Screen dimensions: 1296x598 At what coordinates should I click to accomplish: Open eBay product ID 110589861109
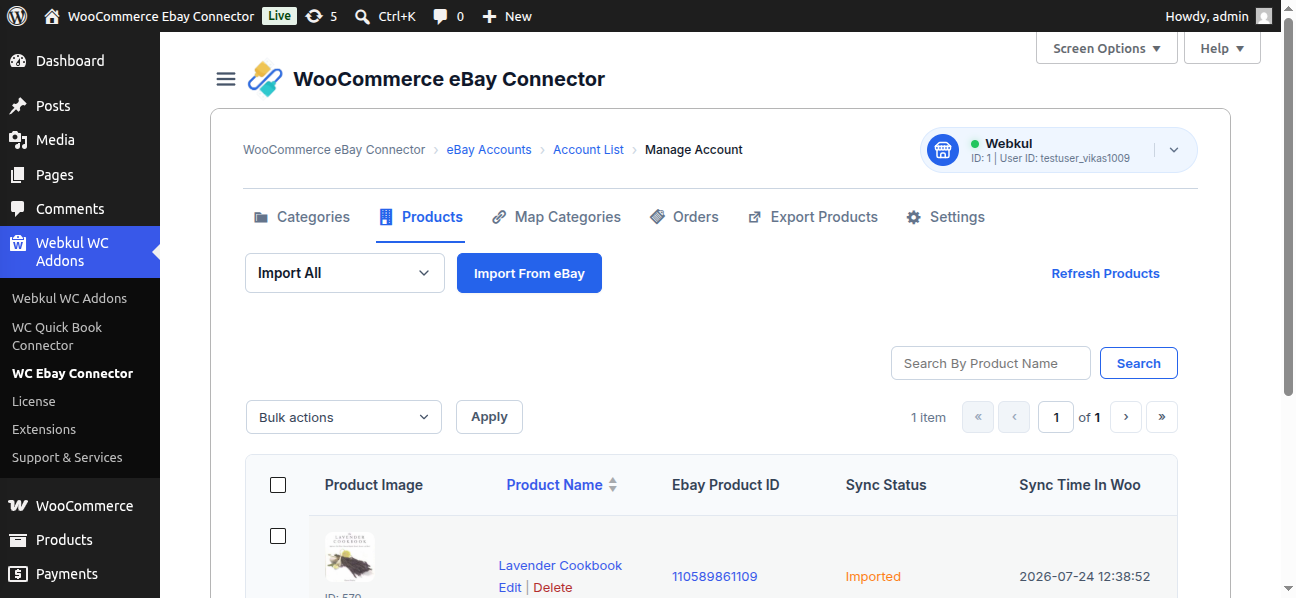point(715,577)
